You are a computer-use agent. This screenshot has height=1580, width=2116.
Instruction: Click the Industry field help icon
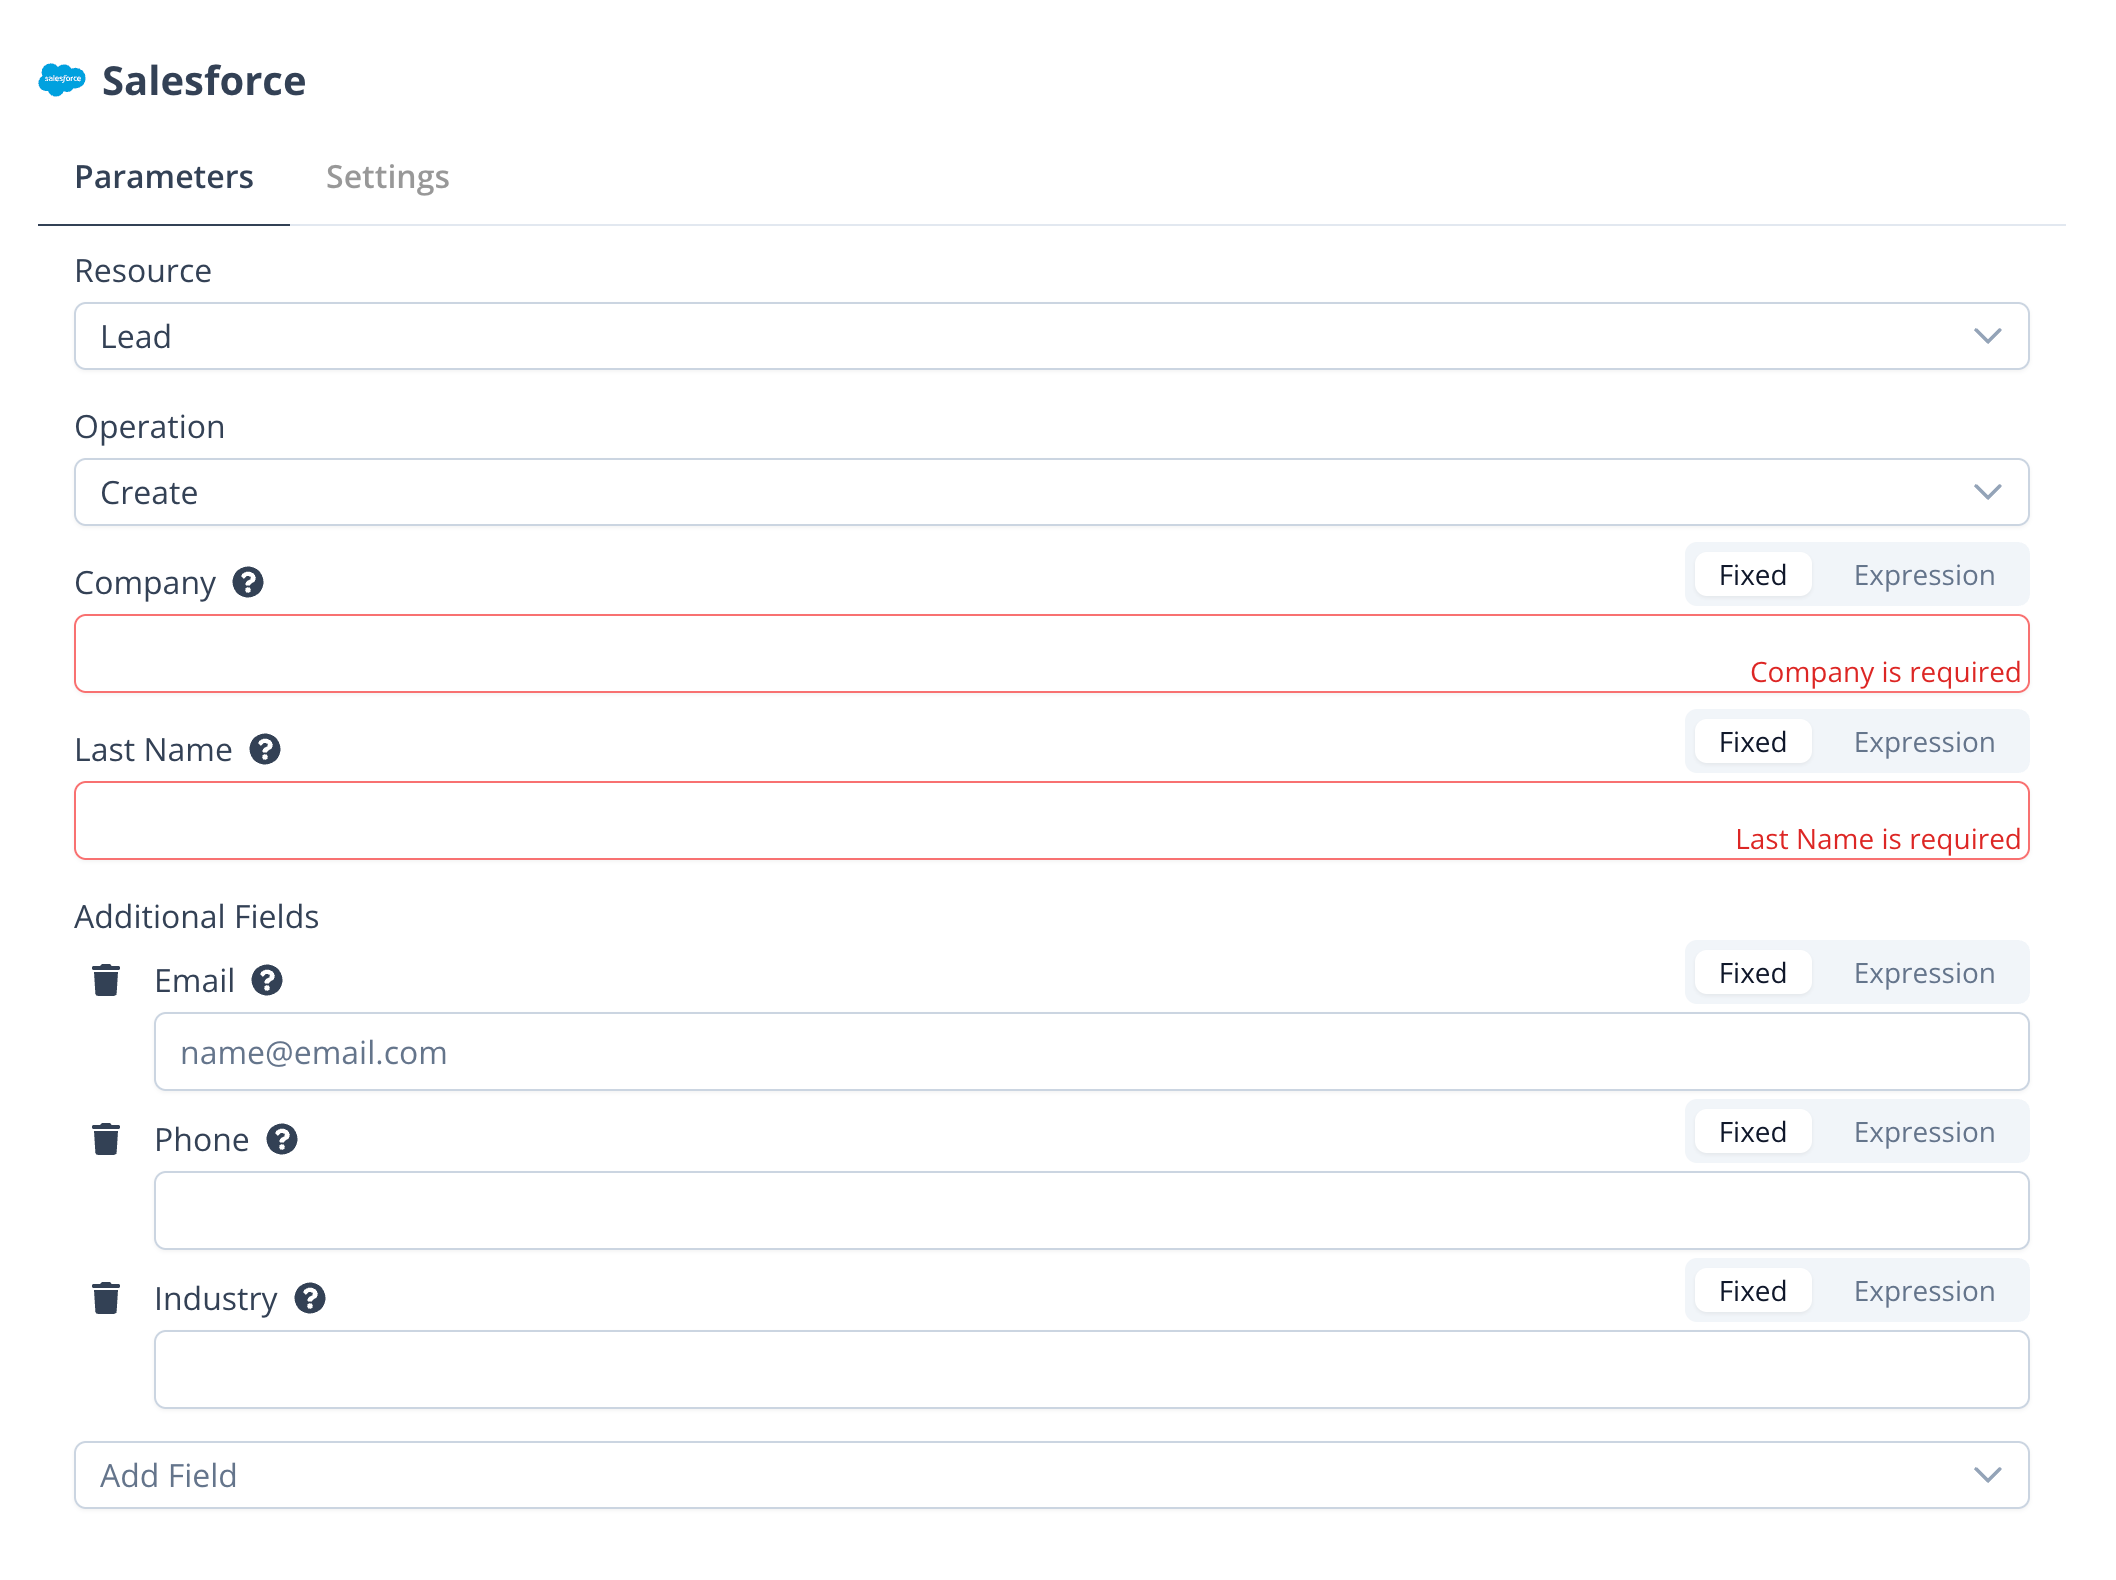310,1298
